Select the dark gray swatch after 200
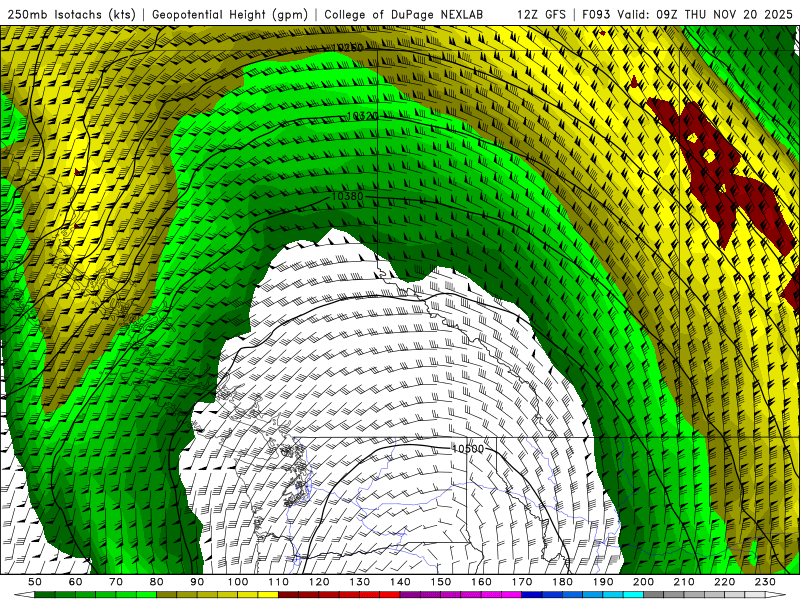 [654, 595]
